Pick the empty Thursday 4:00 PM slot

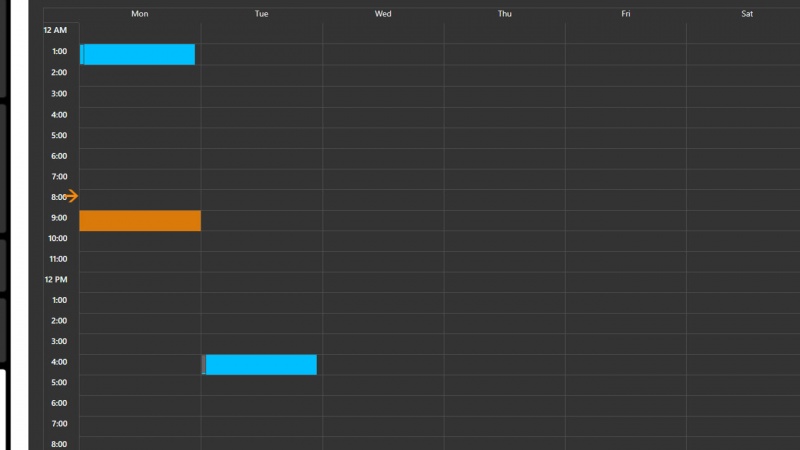pyautogui.click(x=504, y=365)
